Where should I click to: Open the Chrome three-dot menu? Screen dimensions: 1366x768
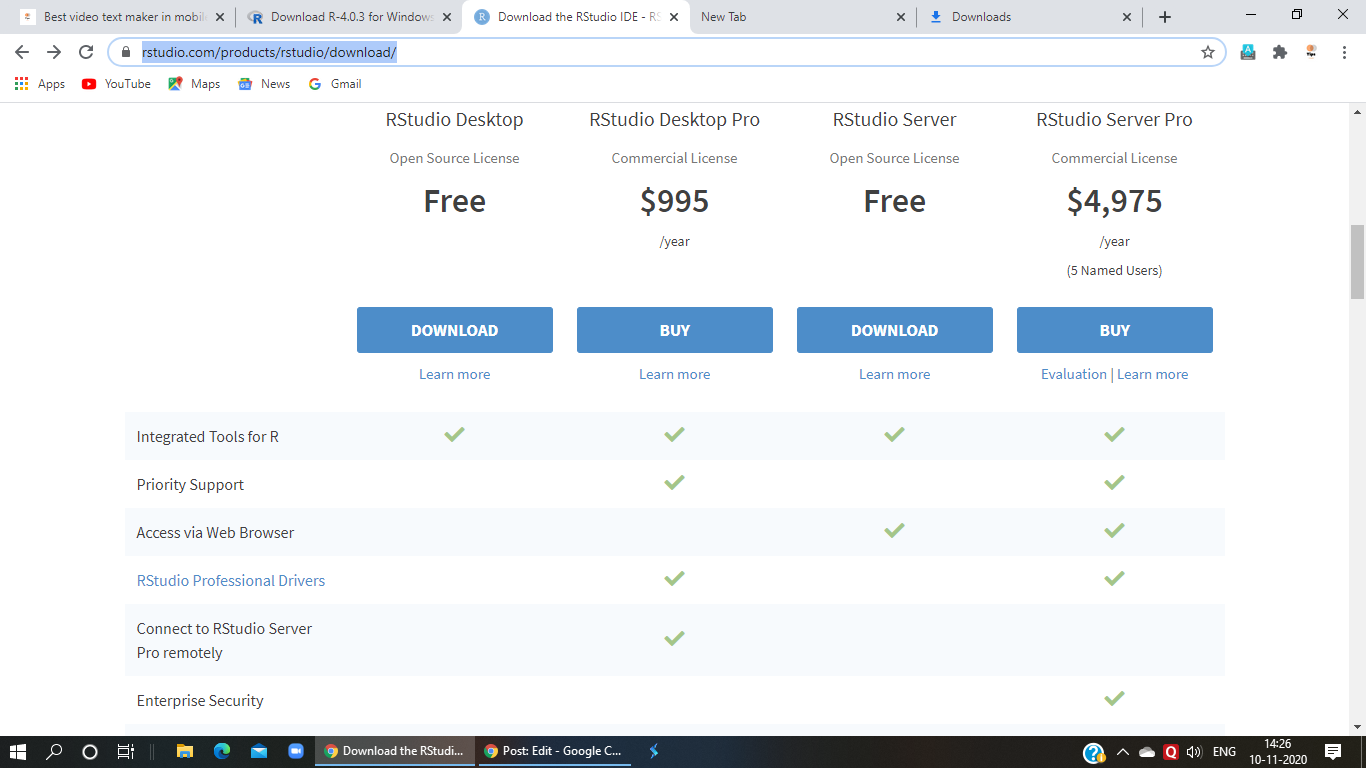[1344, 52]
